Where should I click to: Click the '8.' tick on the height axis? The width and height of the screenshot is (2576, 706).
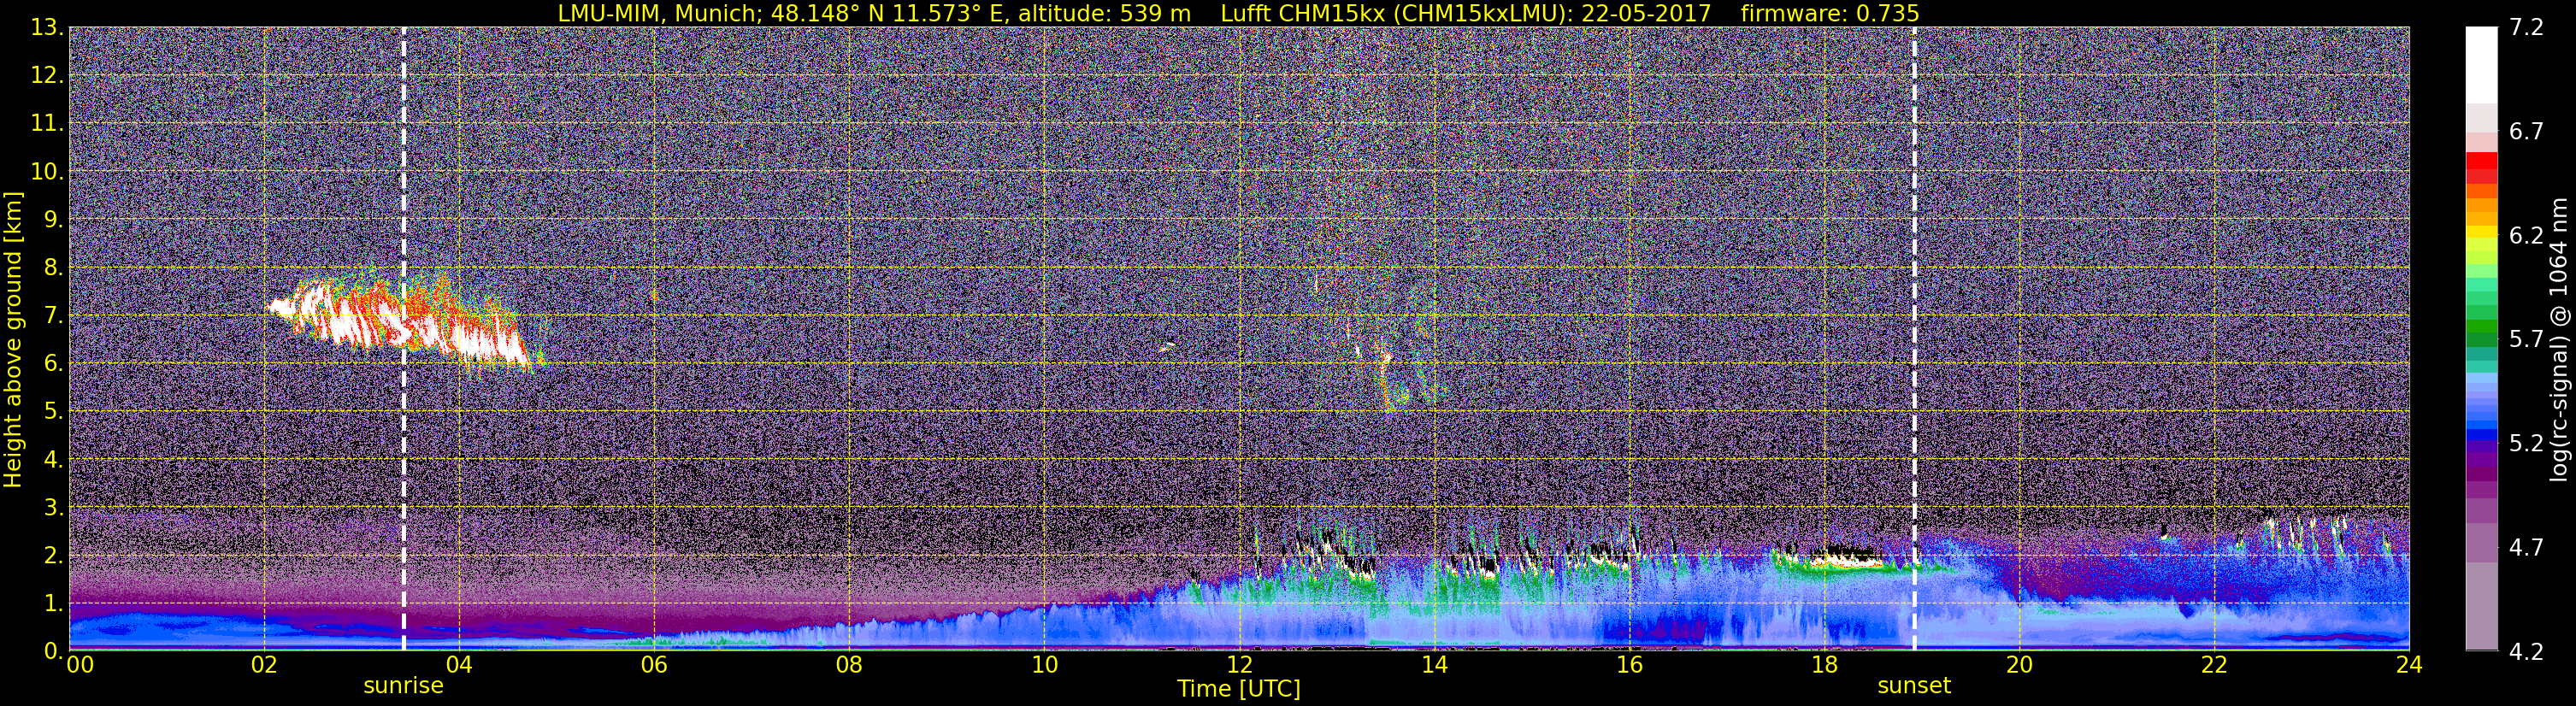(x=53, y=267)
